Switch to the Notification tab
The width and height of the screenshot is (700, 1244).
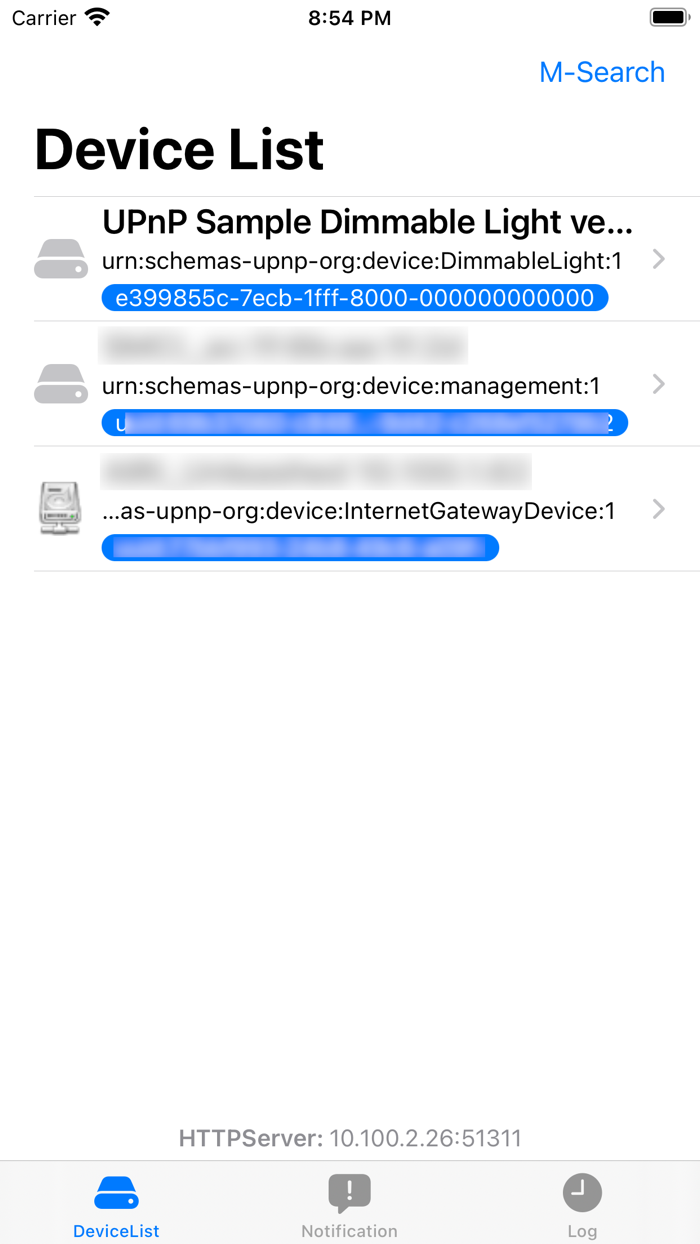click(x=349, y=1204)
